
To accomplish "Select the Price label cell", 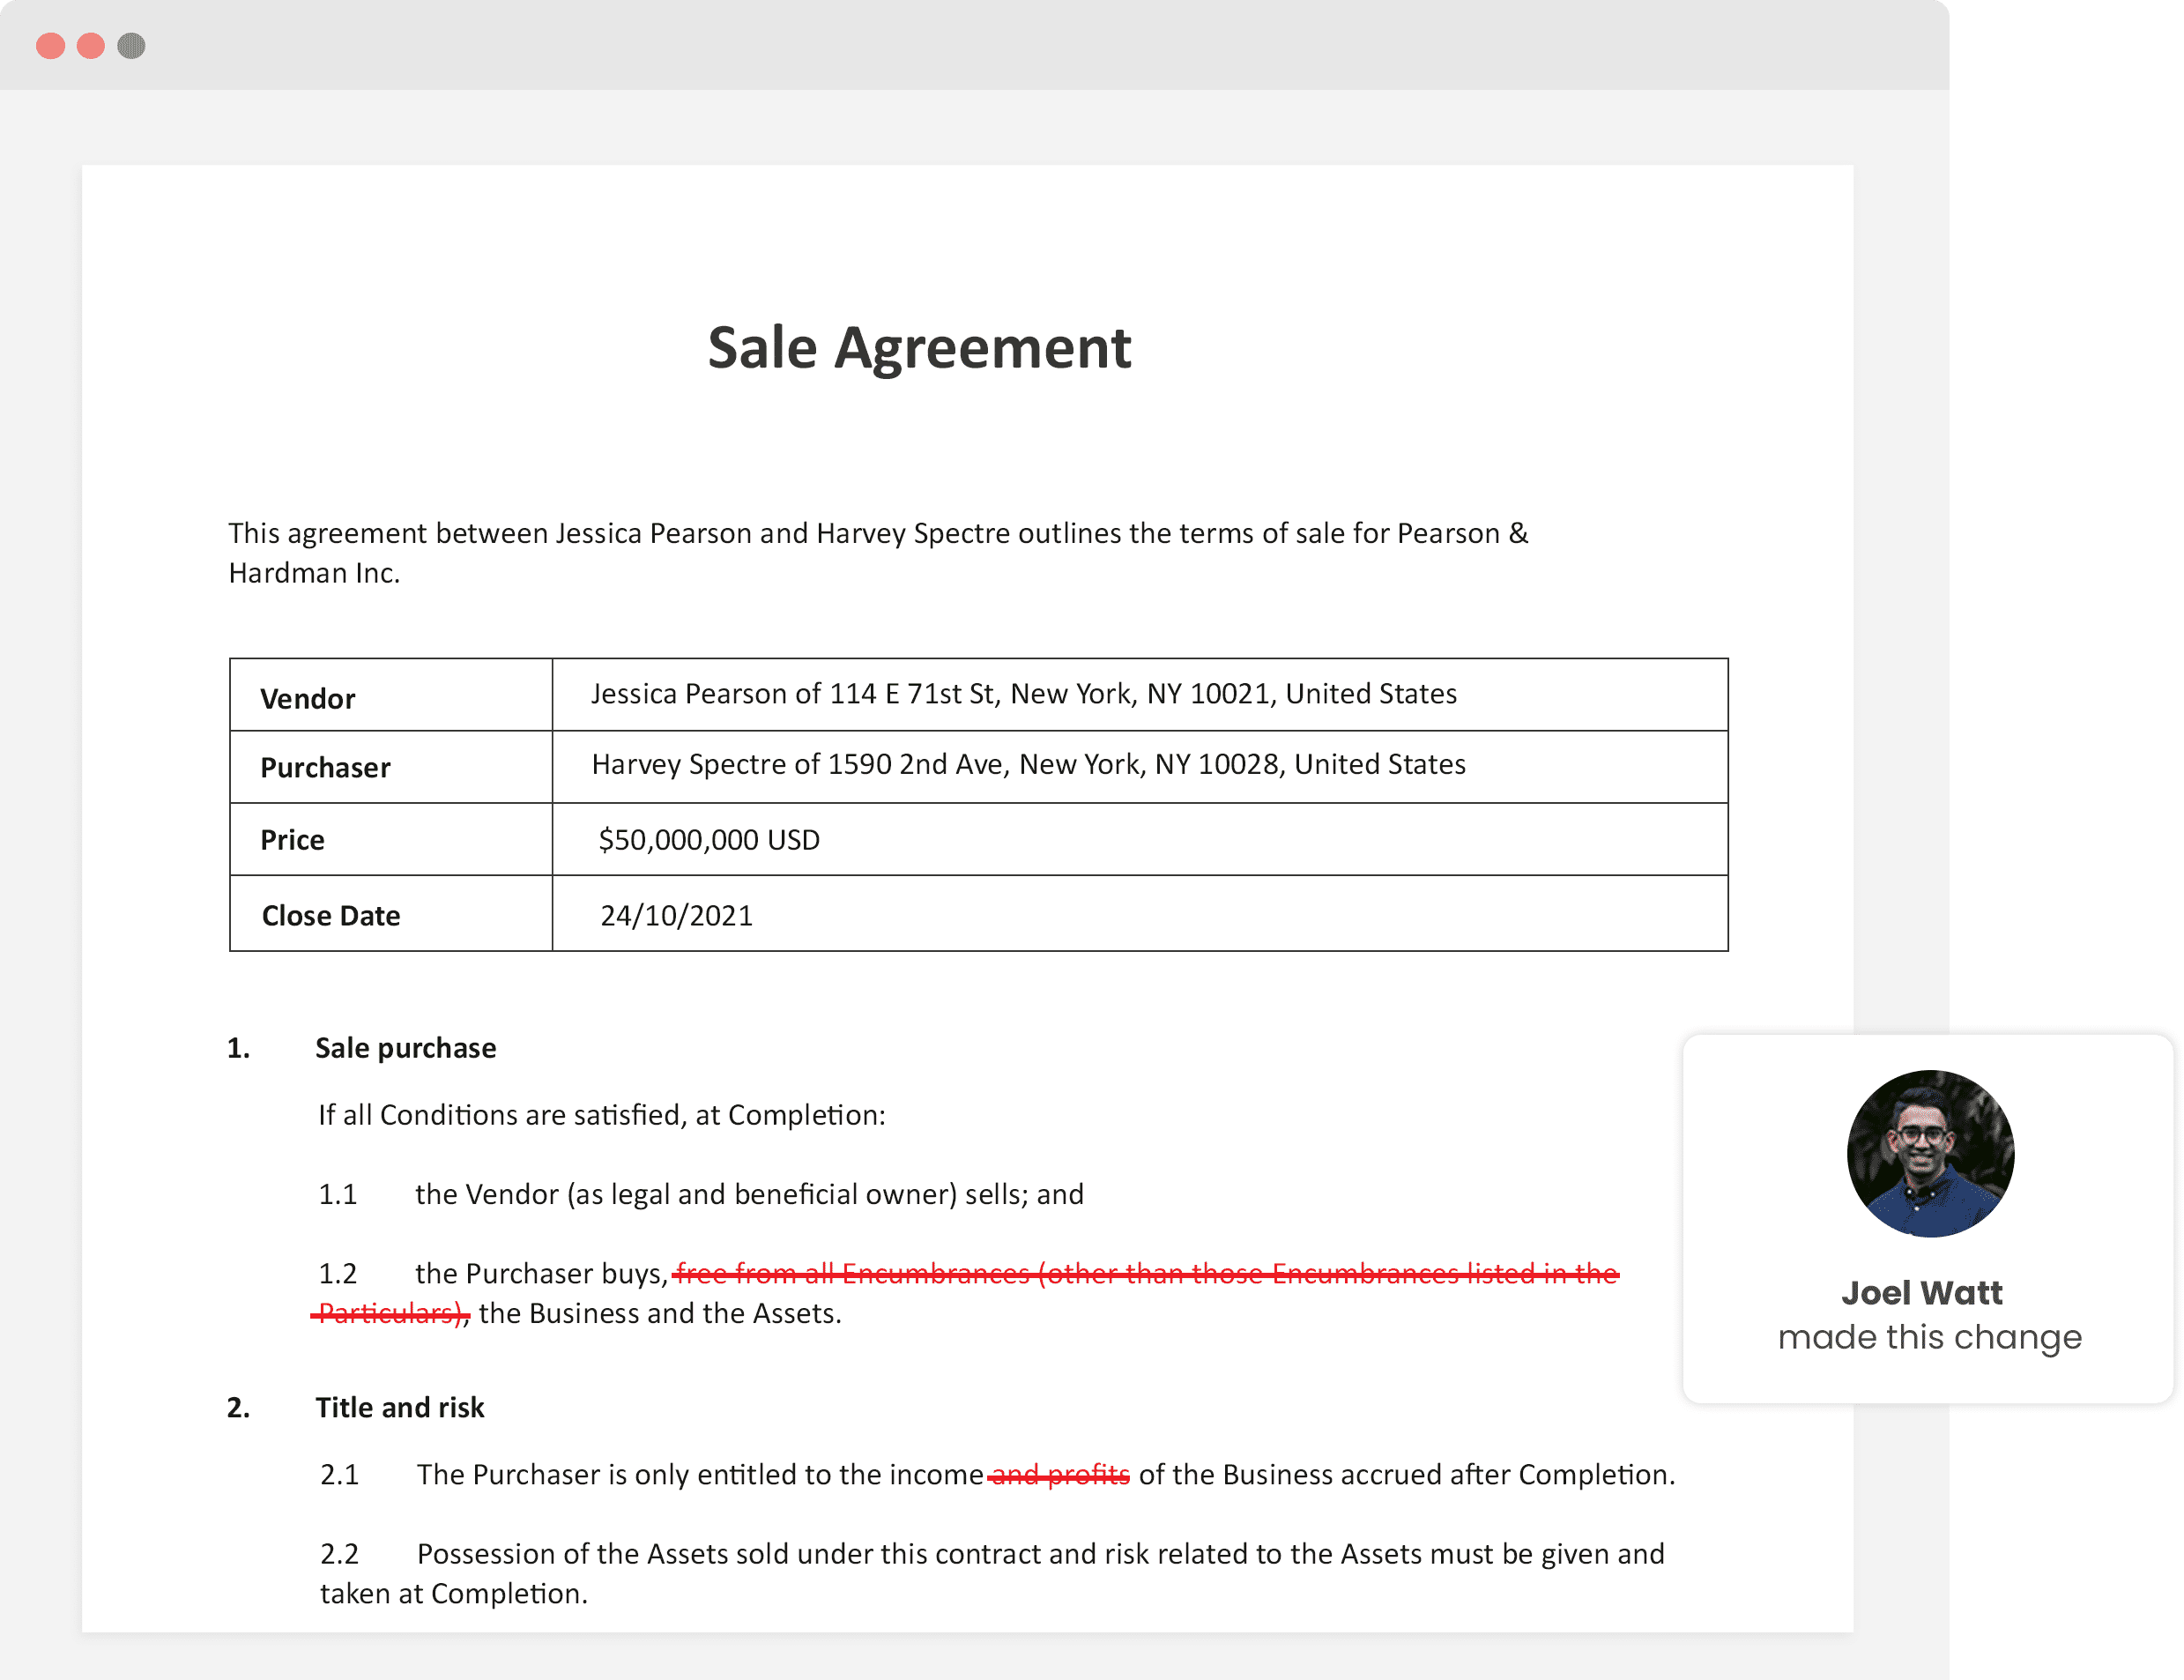I will pos(391,840).
